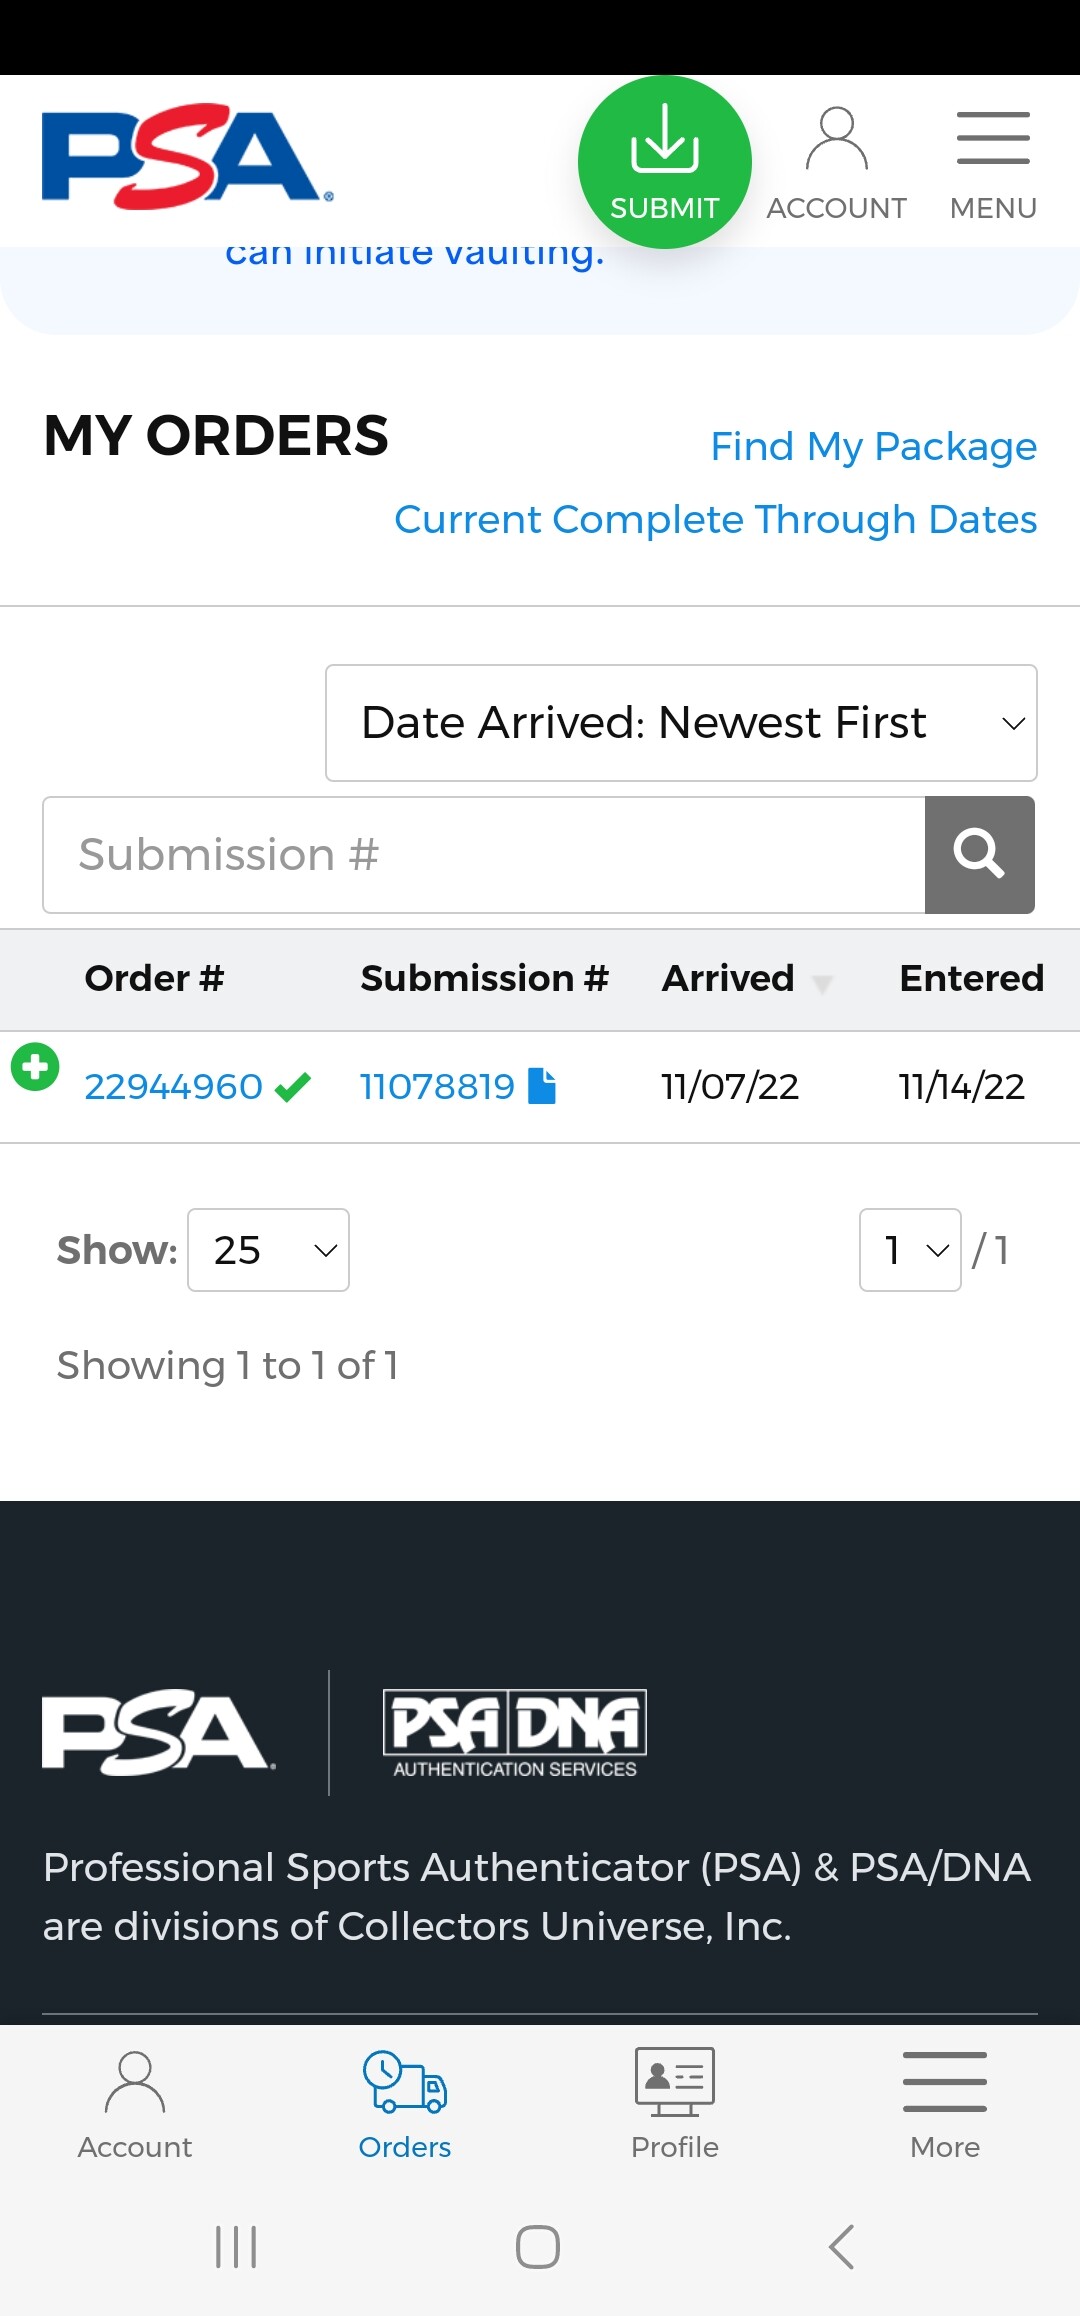Tap the green SUBMIT download icon
The image size is (1080, 2316).
pos(664,162)
